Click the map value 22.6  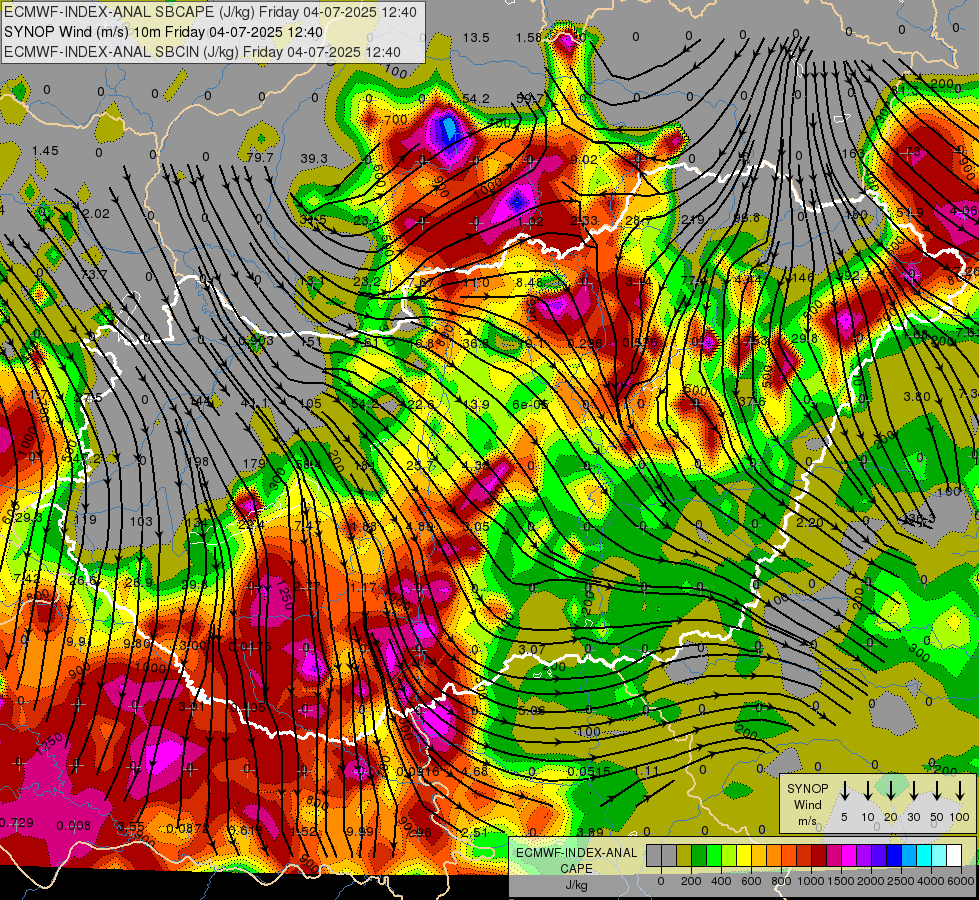click(x=421, y=405)
